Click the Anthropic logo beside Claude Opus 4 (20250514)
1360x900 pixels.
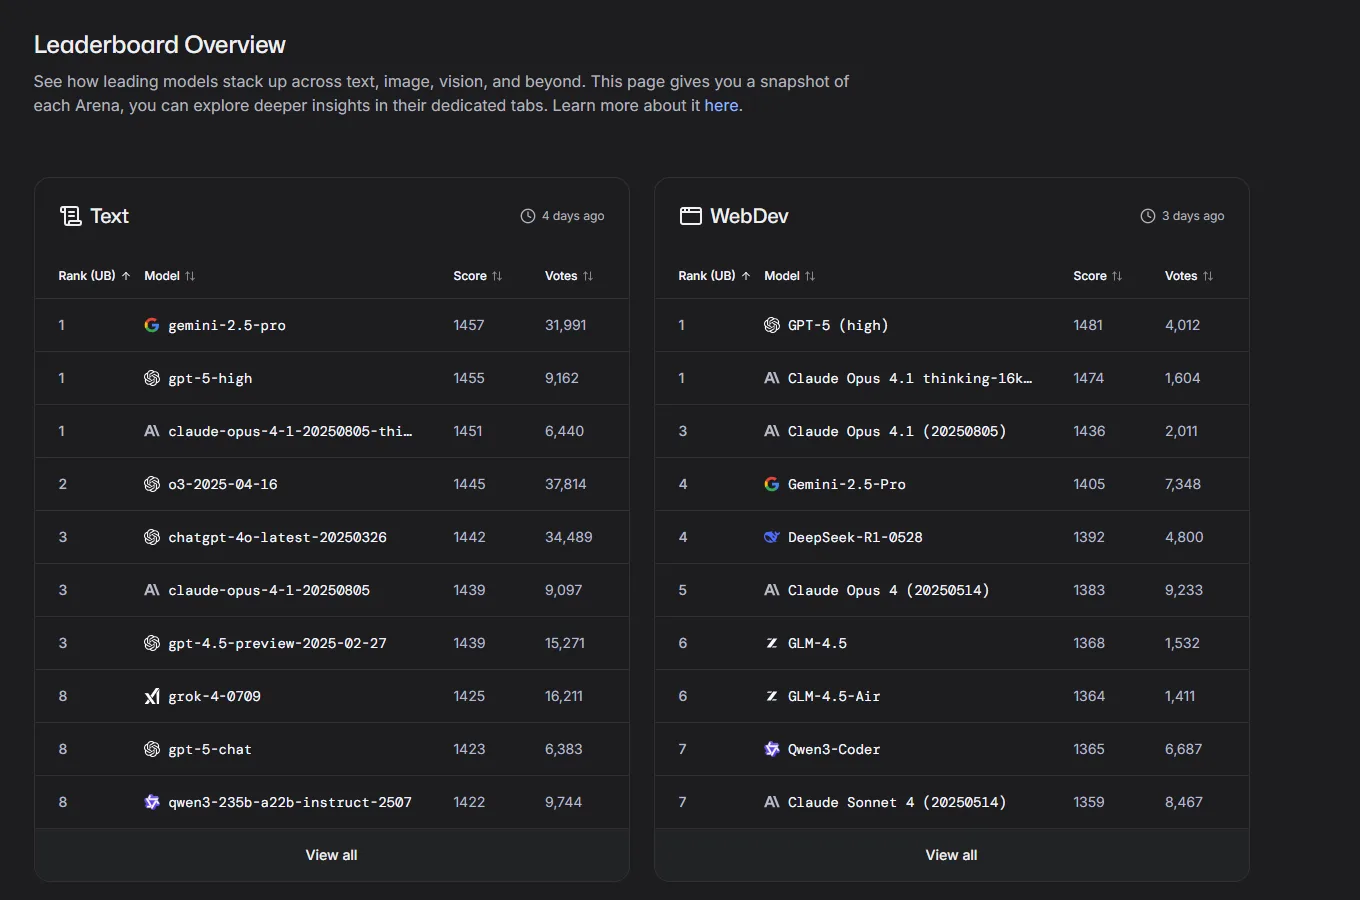click(772, 590)
